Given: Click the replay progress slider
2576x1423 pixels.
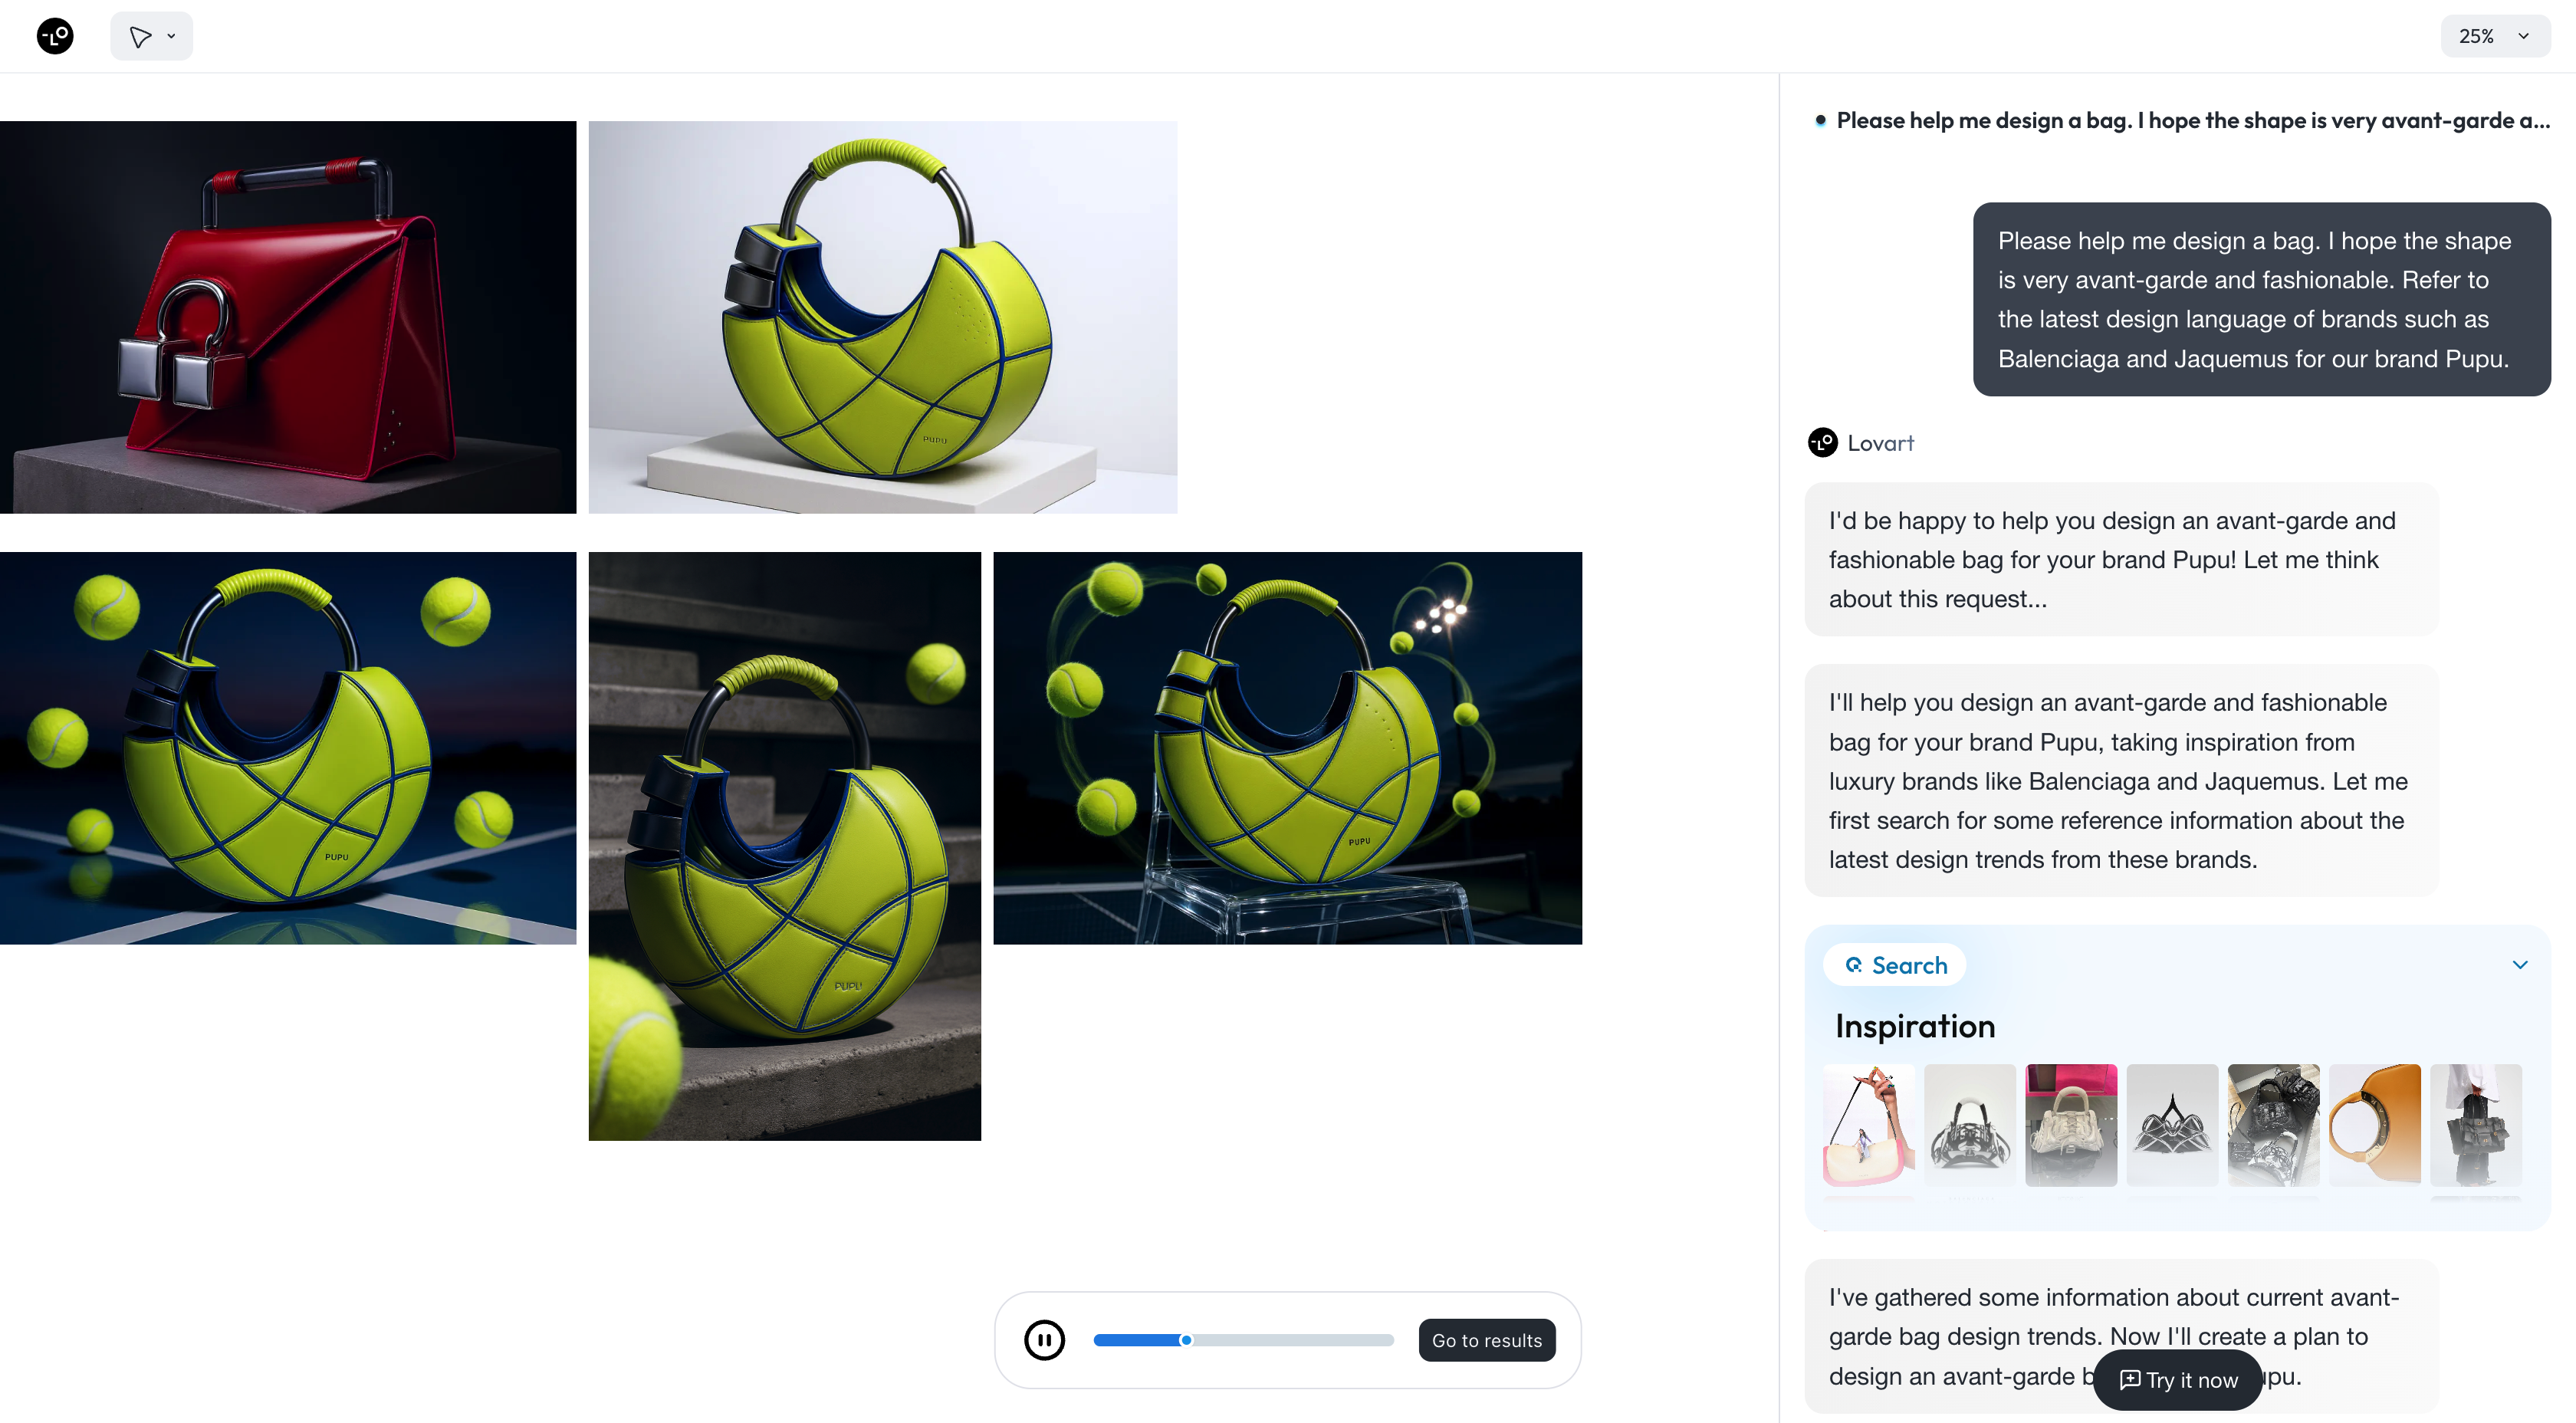Looking at the screenshot, I should click(x=1243, y=1340).
